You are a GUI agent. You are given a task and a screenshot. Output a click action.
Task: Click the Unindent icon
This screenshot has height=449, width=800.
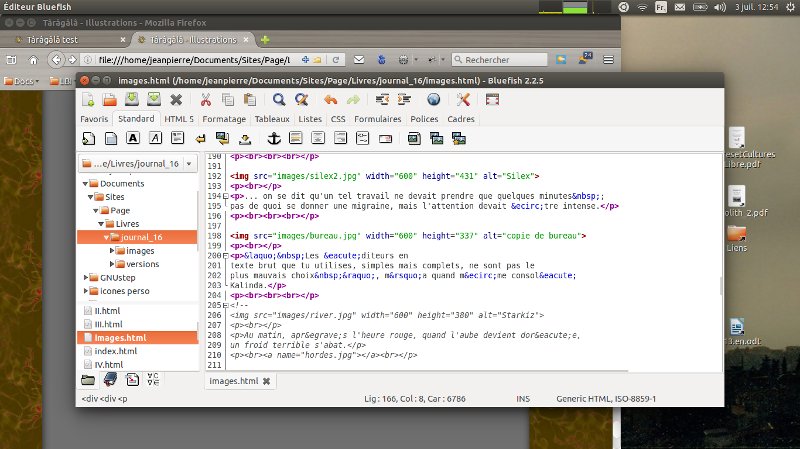pos(382,99)
